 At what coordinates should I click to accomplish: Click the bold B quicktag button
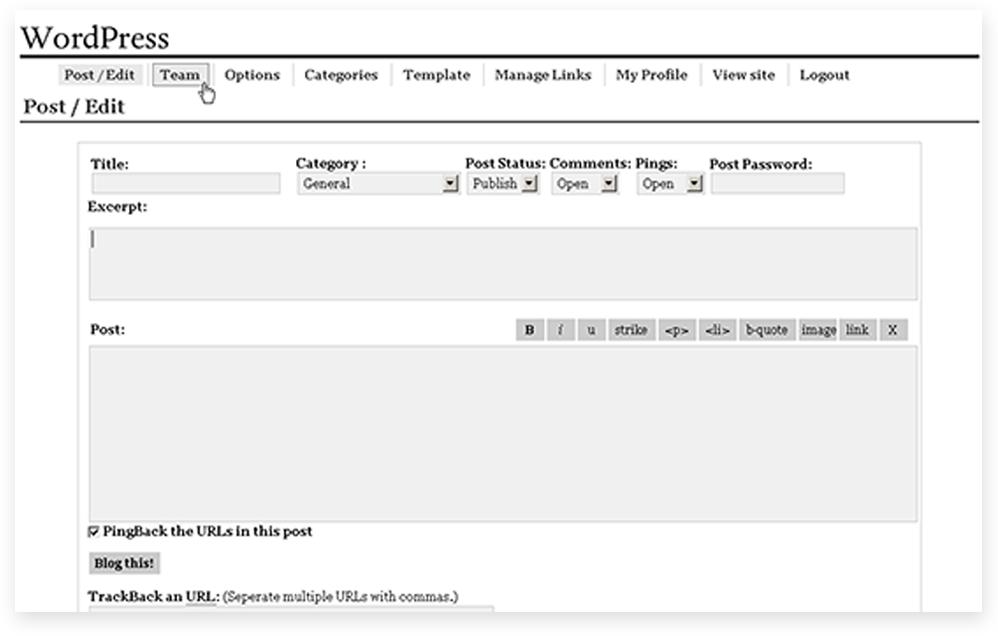(x=530, y=330)
